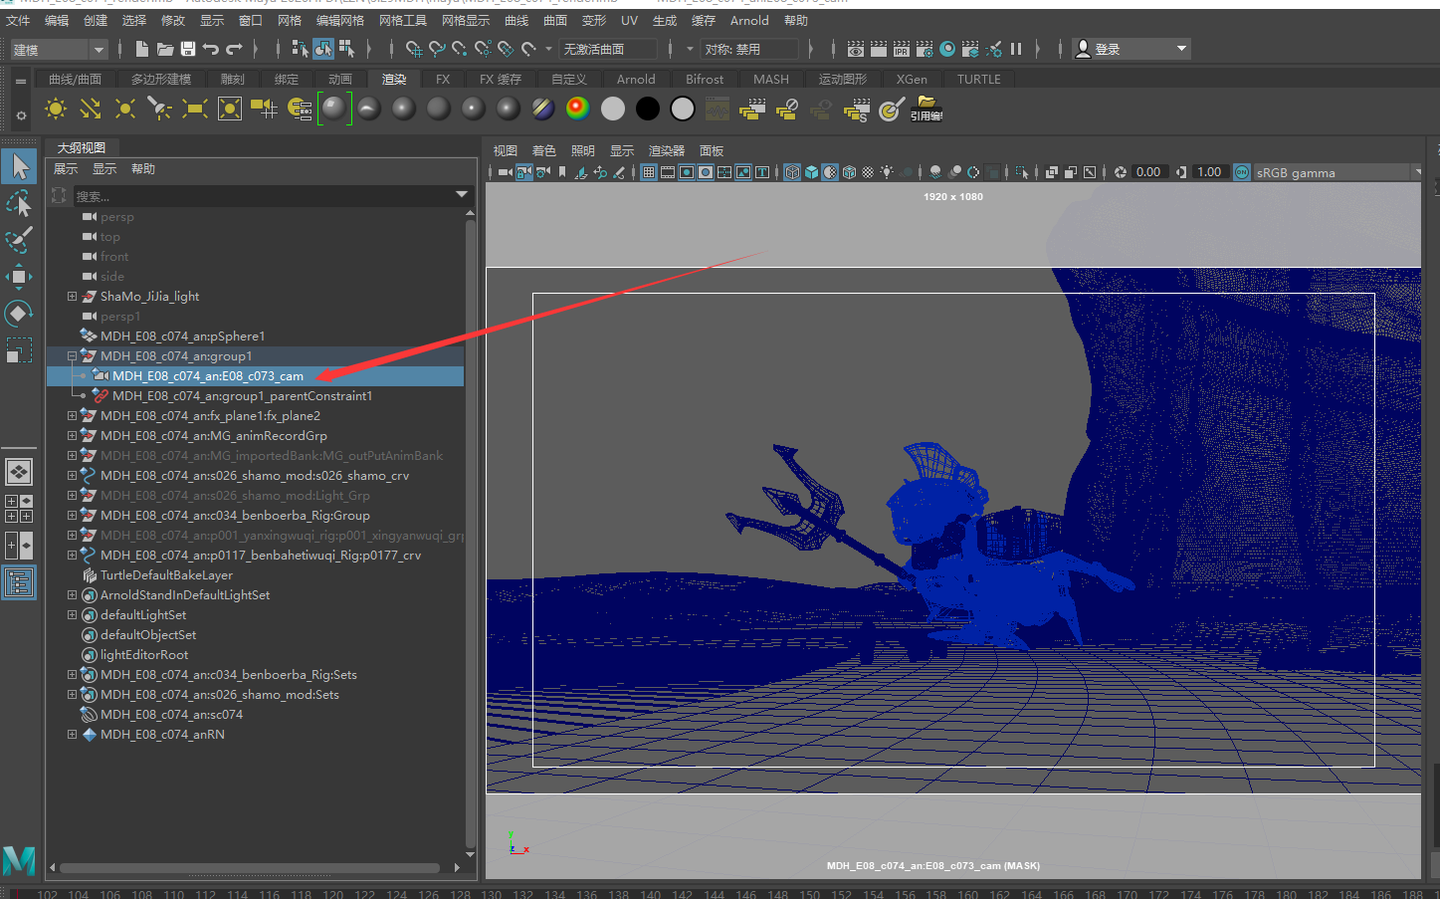Activate the Select tool arrow in the toolbox
Image resolution: width=1440 pixels, height=899 pixels.
(19, 166)
